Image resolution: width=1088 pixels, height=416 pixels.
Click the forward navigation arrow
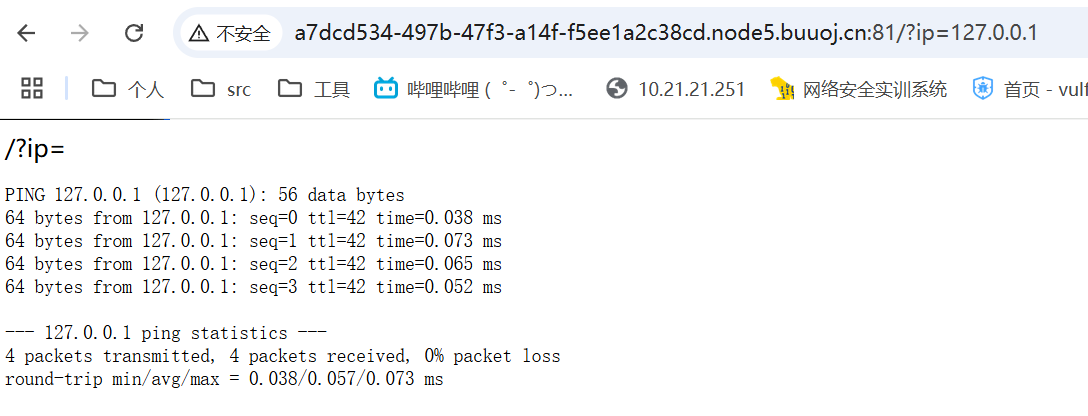point(80,33)
